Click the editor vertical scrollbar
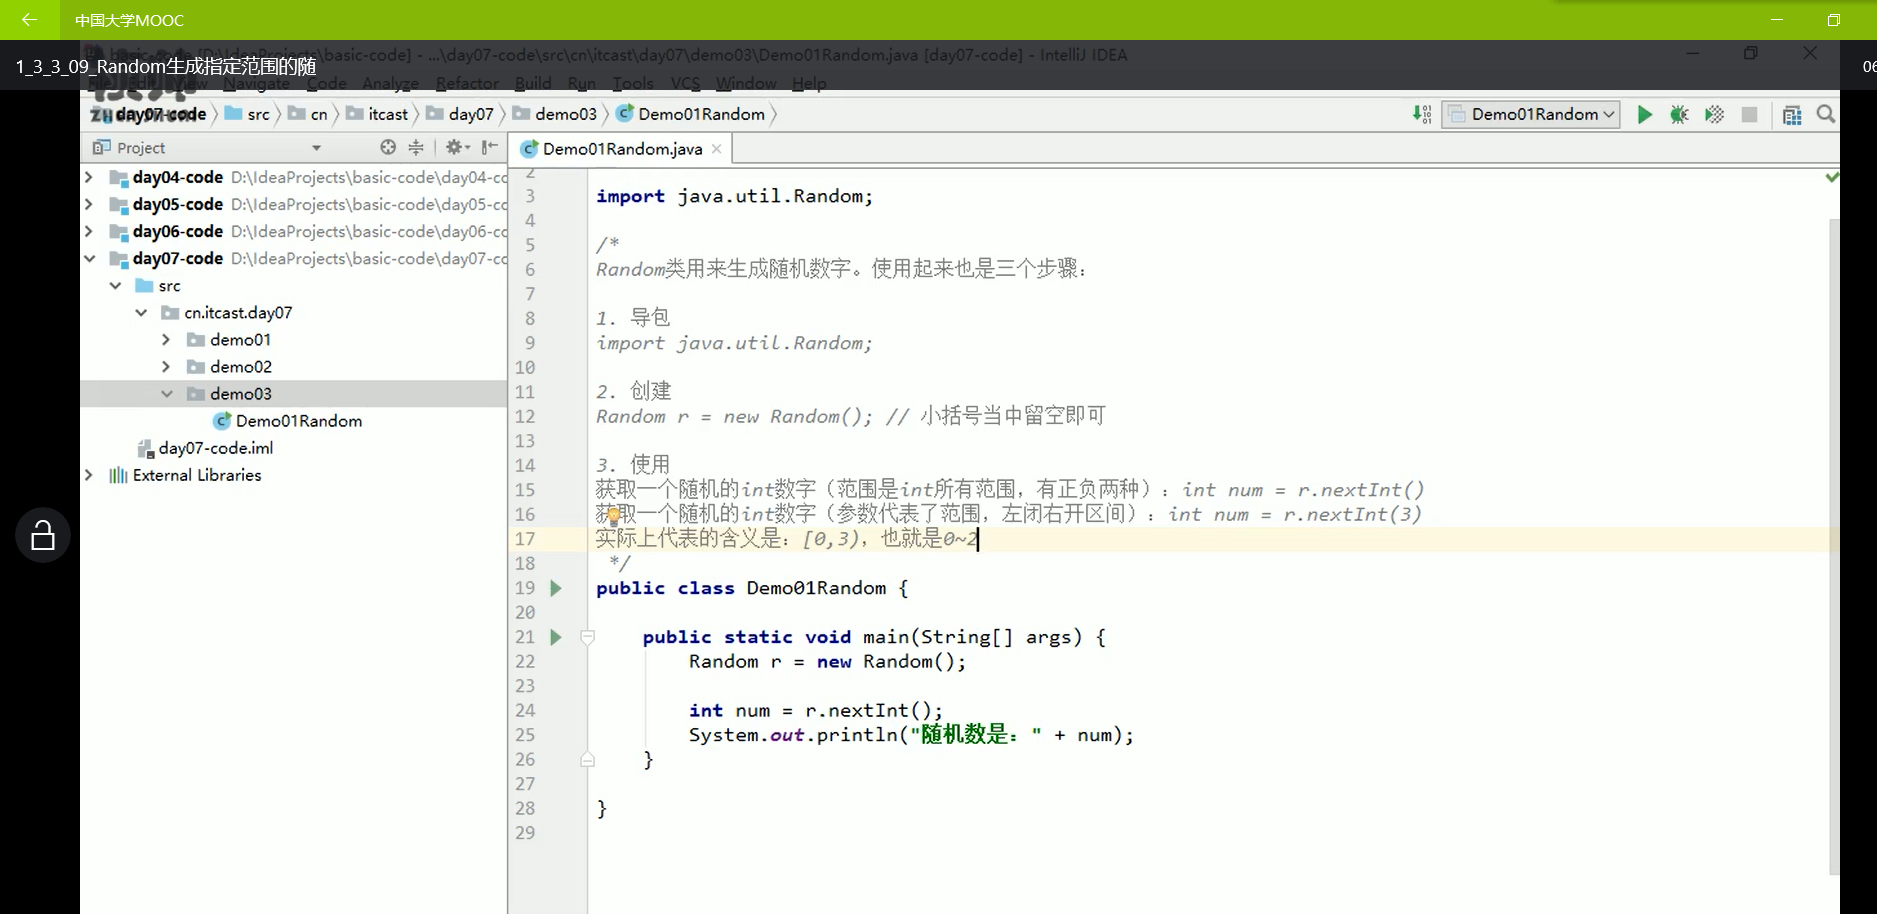1877x914 pixels. pyautogui.click(x=1834, y=545)
